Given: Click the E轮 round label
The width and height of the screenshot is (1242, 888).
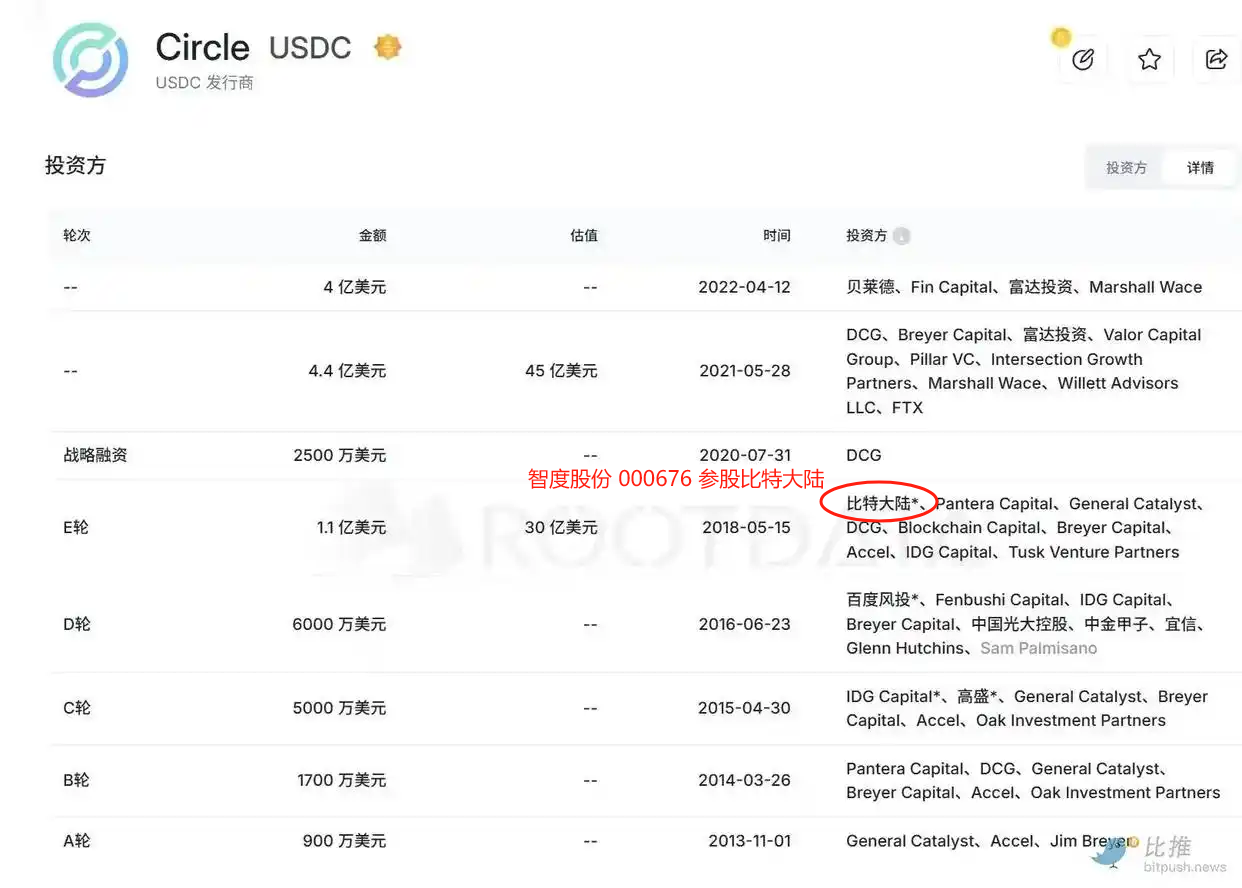Looking at the screenshot, I should click(x=76, y=528).
